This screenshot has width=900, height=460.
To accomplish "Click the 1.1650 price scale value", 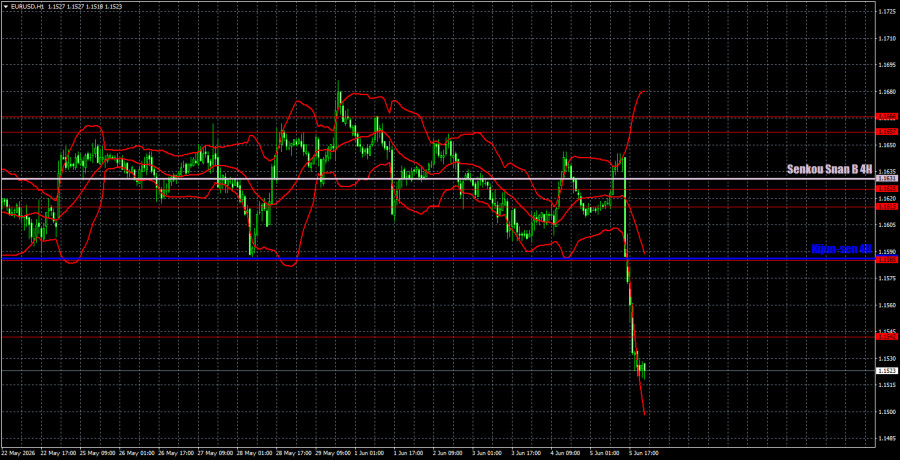I will pyautogui.click(x=885, y=145).
